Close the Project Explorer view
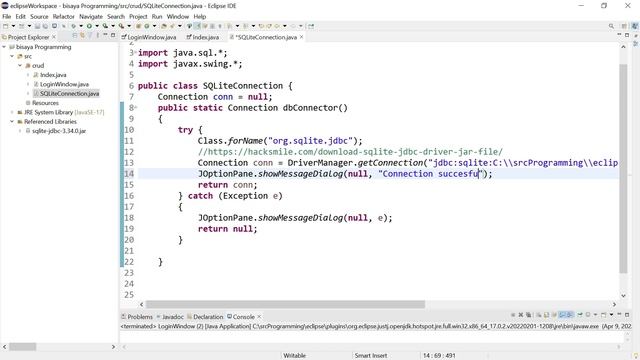 [x=54, y=37]
